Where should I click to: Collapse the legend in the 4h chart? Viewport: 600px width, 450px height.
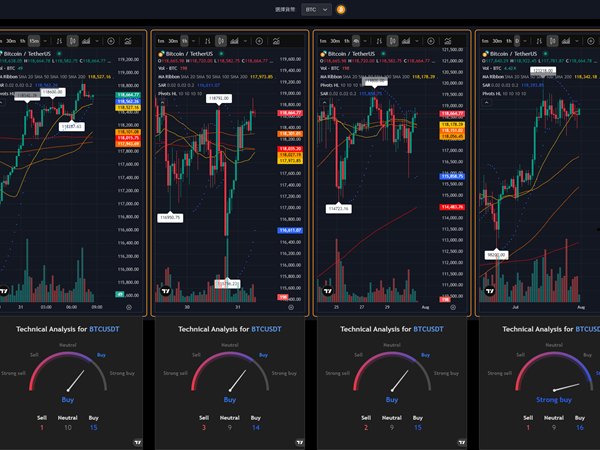[x=324, y=103]
